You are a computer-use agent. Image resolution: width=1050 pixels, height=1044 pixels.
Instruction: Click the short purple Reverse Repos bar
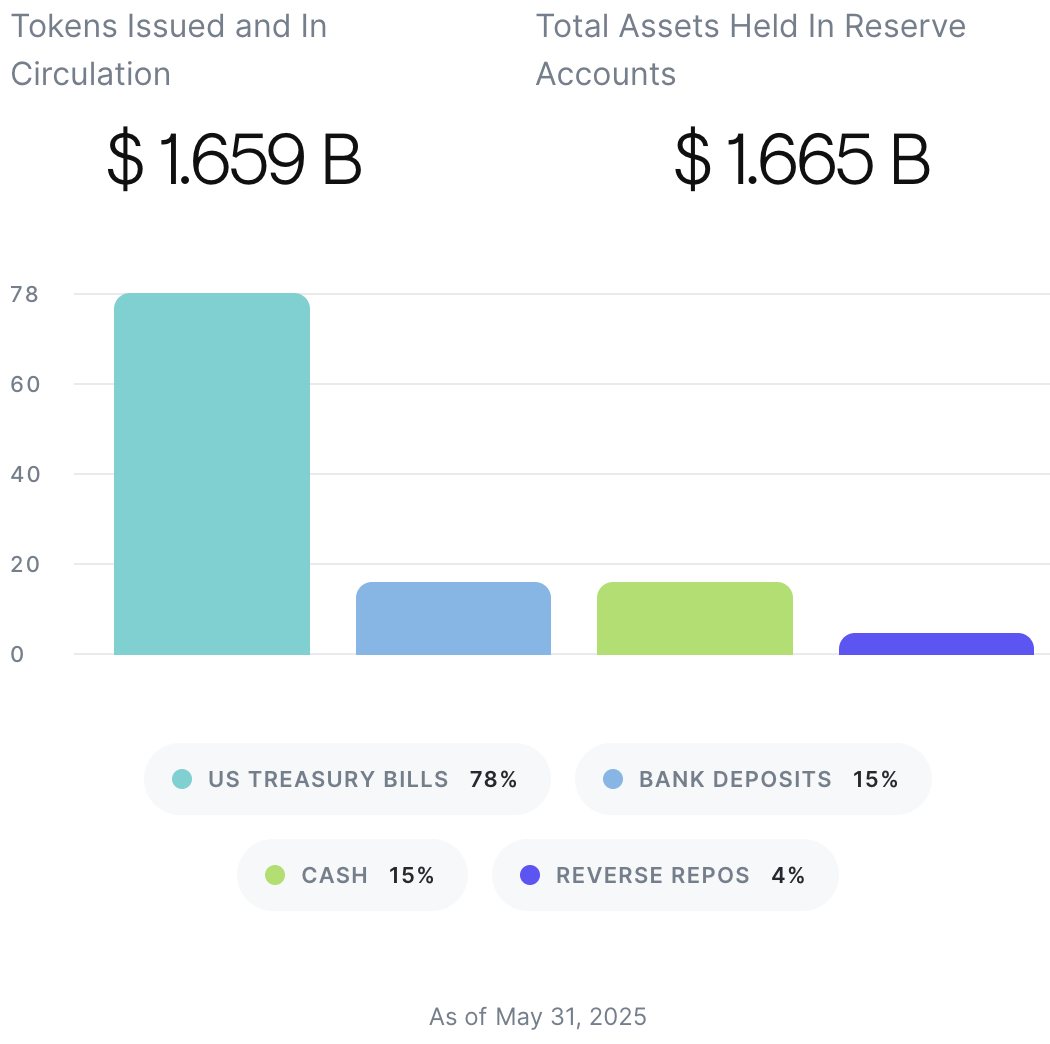(936, 645)
